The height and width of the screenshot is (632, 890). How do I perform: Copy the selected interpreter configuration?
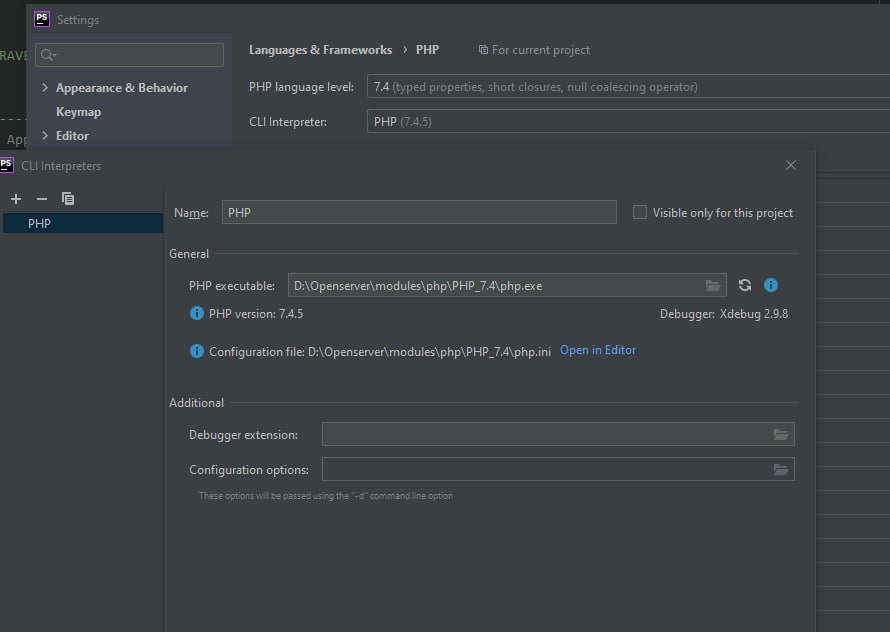[68, 198]
